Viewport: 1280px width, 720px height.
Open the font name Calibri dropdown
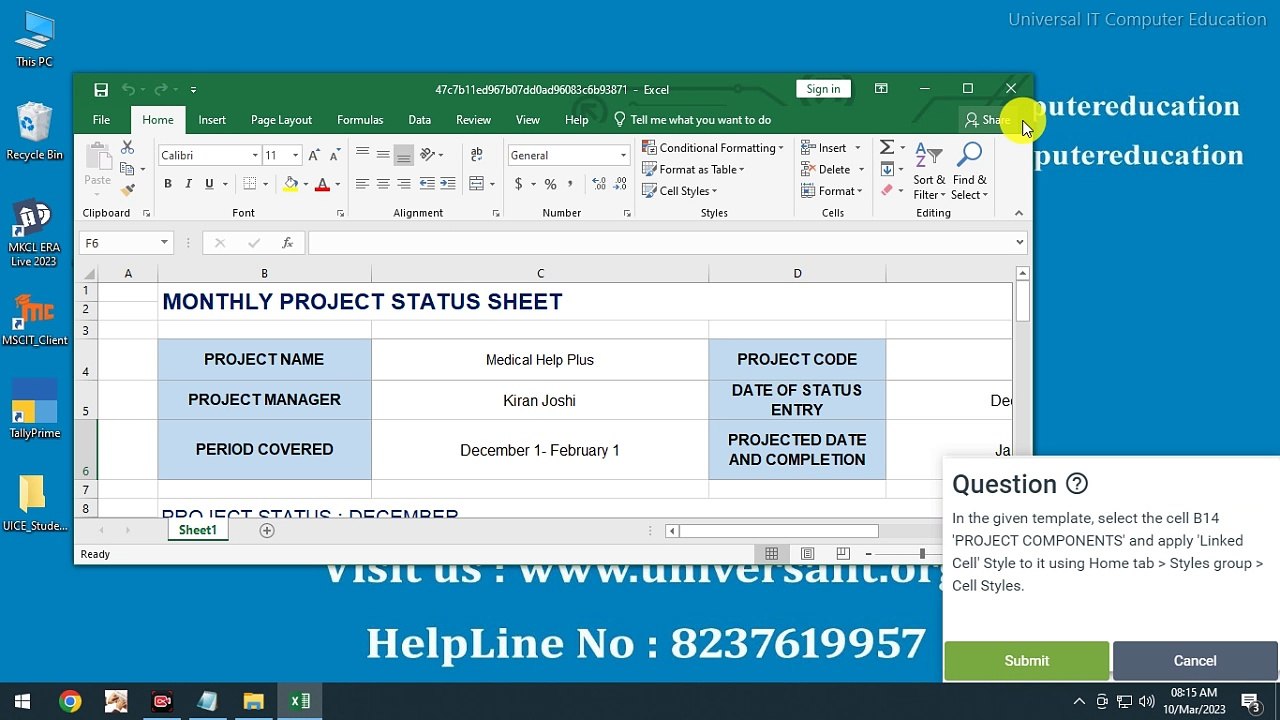click(x=255, y=155)
